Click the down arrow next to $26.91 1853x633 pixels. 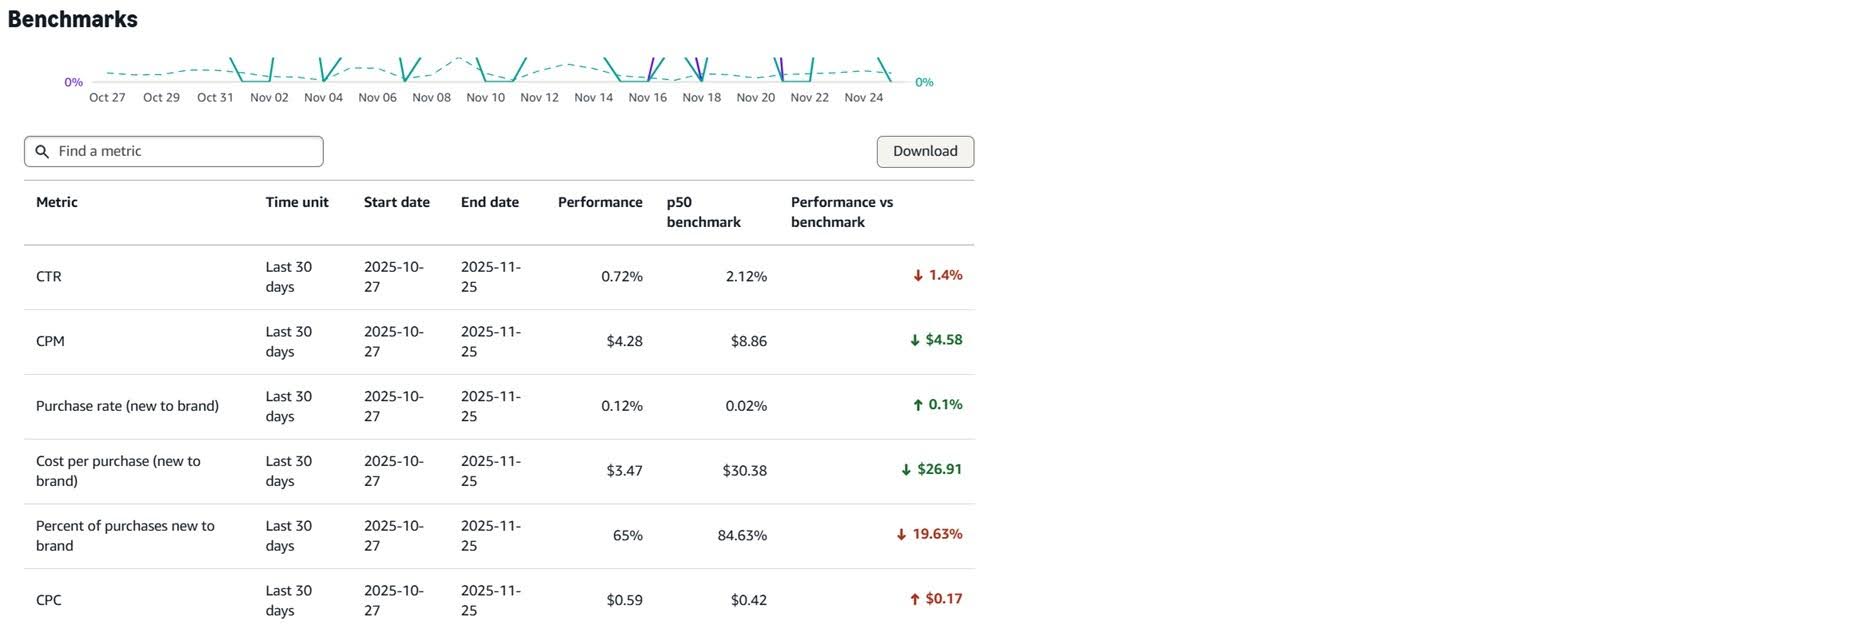(x=906, y=469)
